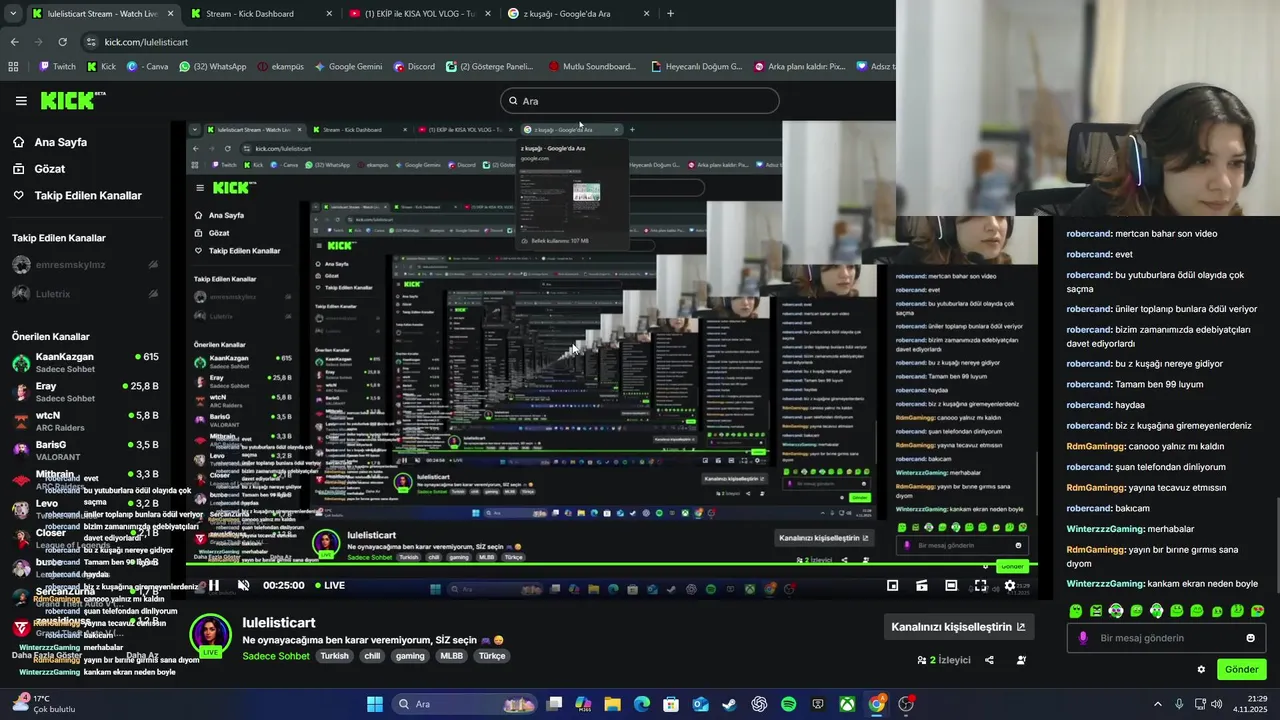Open Gözat browse page in sidebar
Viewport: 1280px width, 720px height.
coord(49,169)
